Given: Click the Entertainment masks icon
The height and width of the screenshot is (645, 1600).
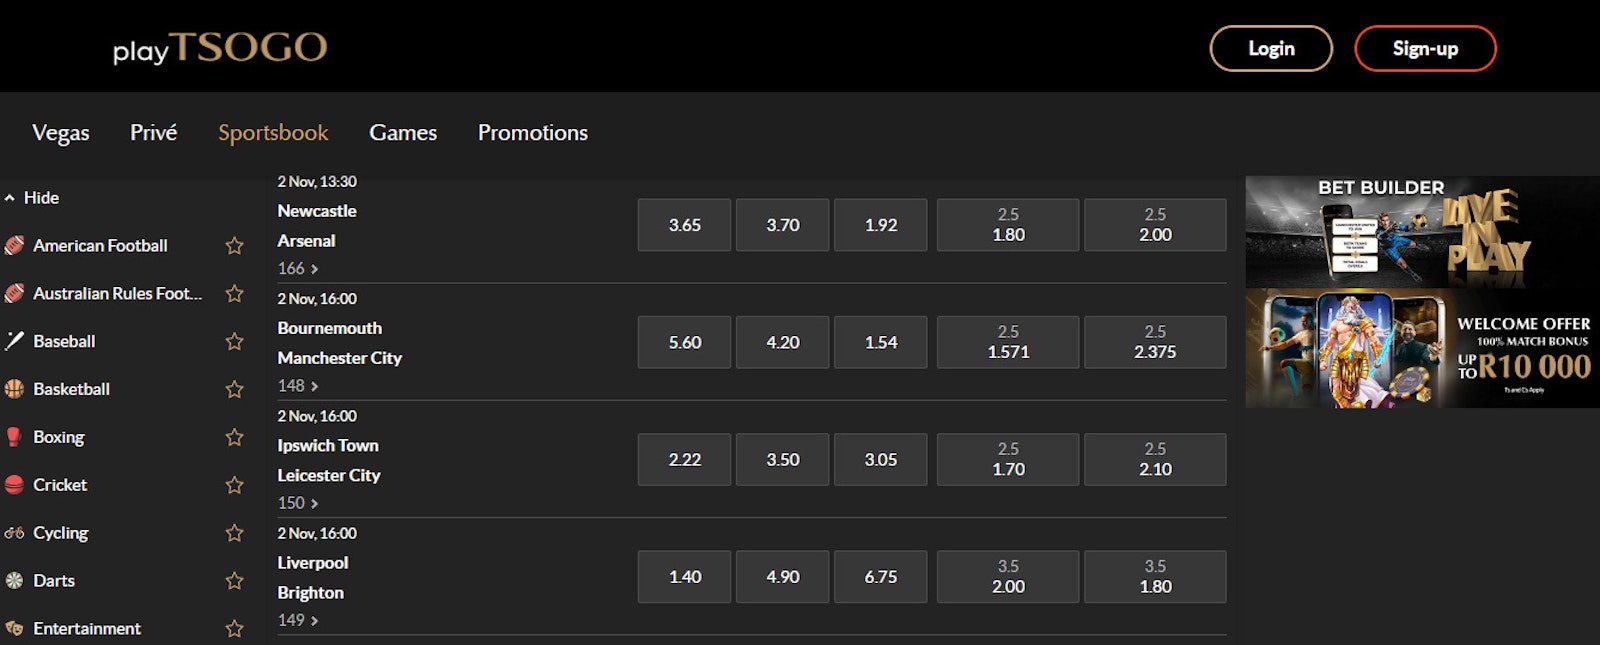Looking at the screenshot, I should tap(14, 628).
